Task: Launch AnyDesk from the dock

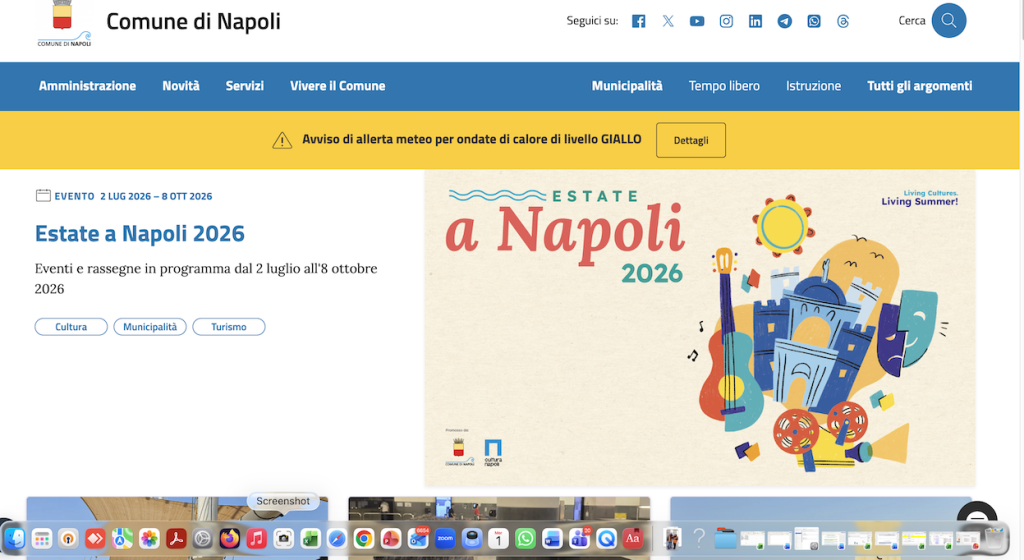Action: [95, 538]
